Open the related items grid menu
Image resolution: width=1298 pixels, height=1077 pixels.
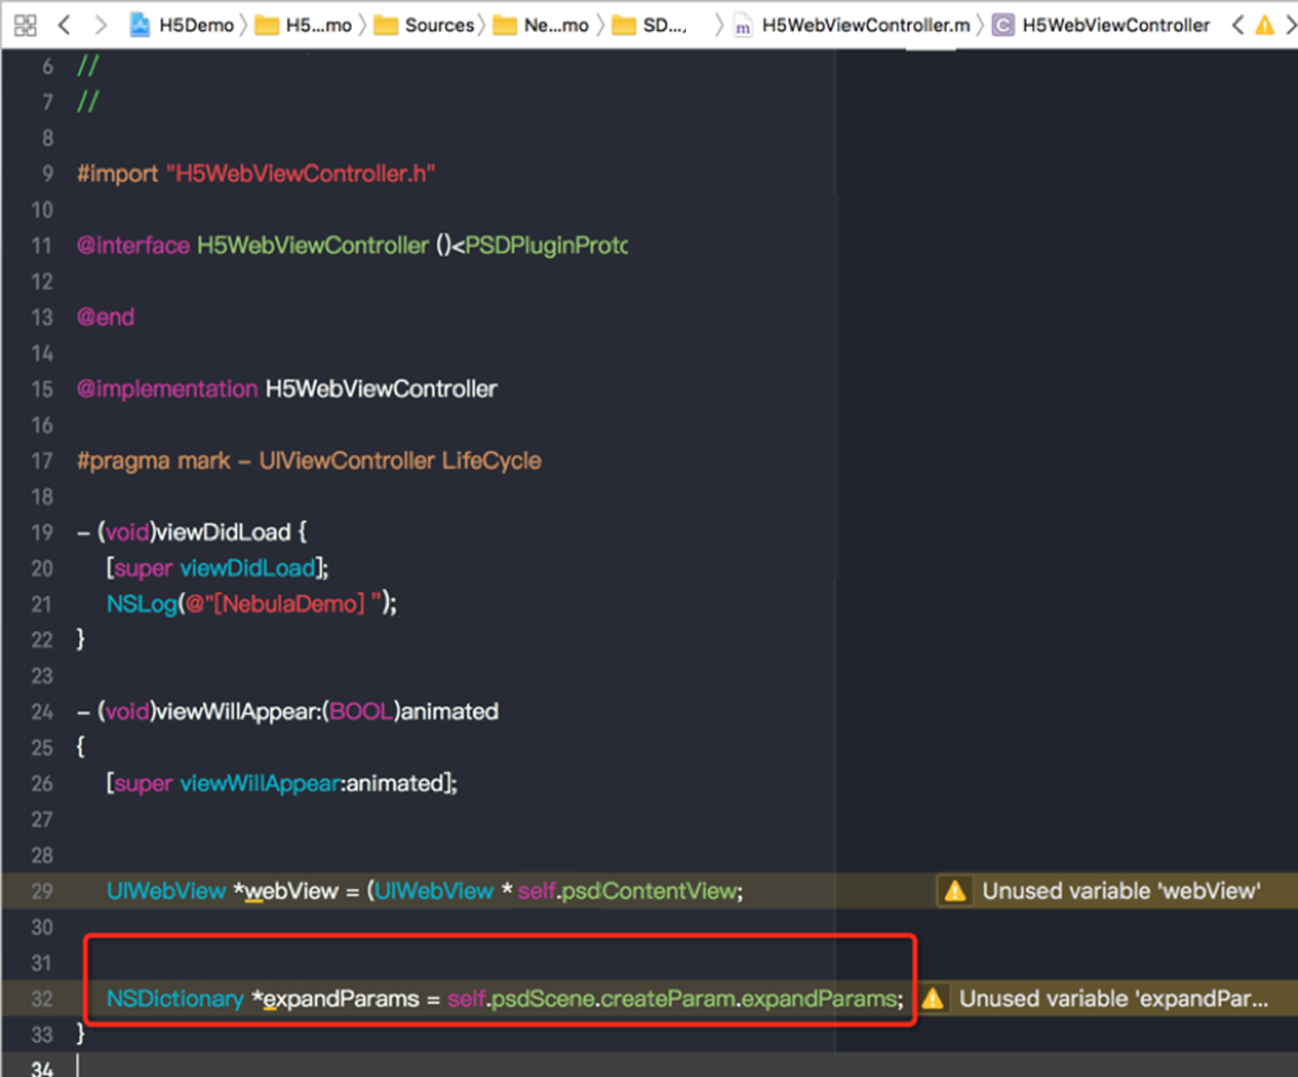tap(25, 25)
